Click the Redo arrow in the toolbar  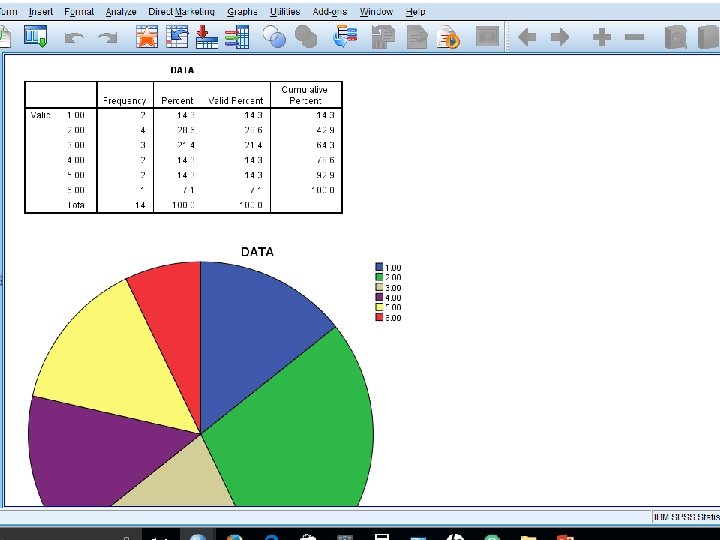pyautogui.click(x=108, y=38)
